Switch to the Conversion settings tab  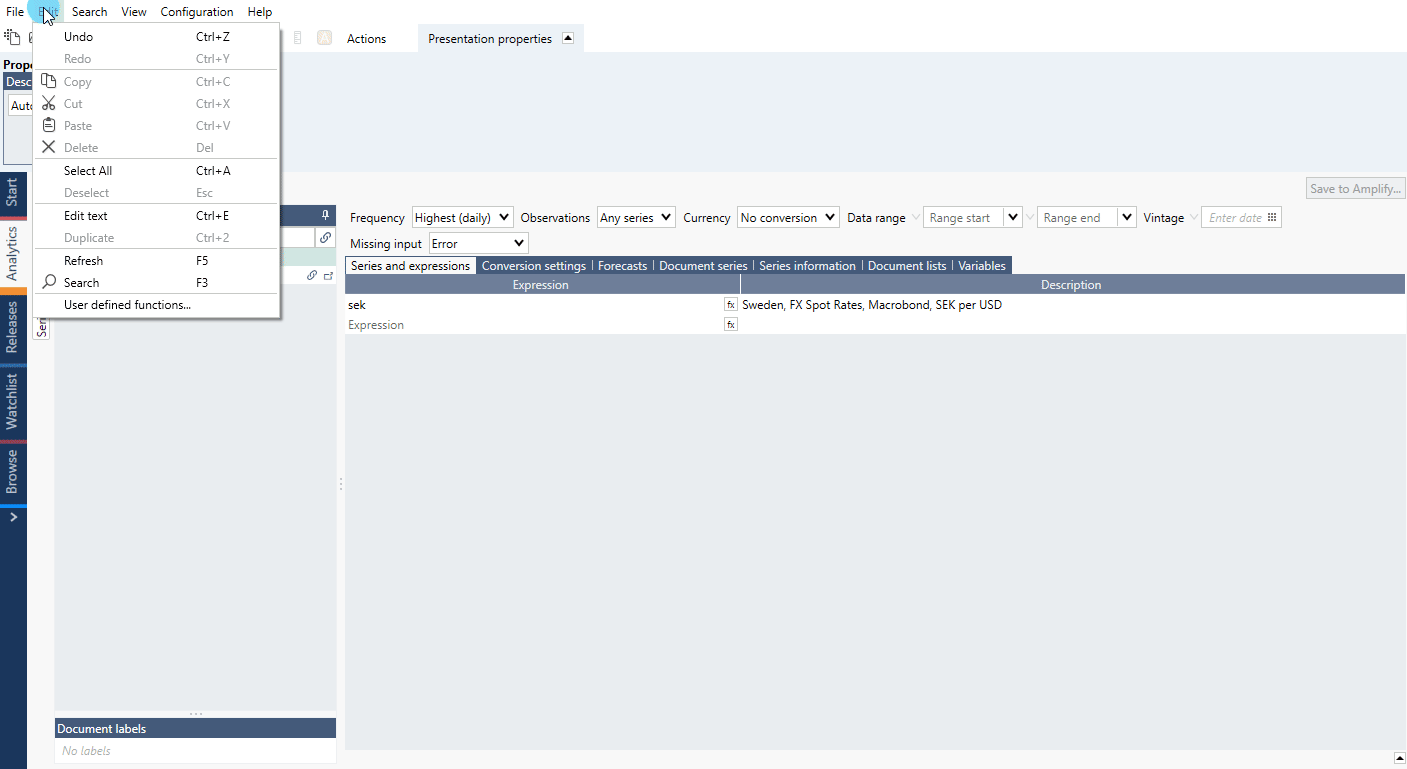(x=534, y=266)
